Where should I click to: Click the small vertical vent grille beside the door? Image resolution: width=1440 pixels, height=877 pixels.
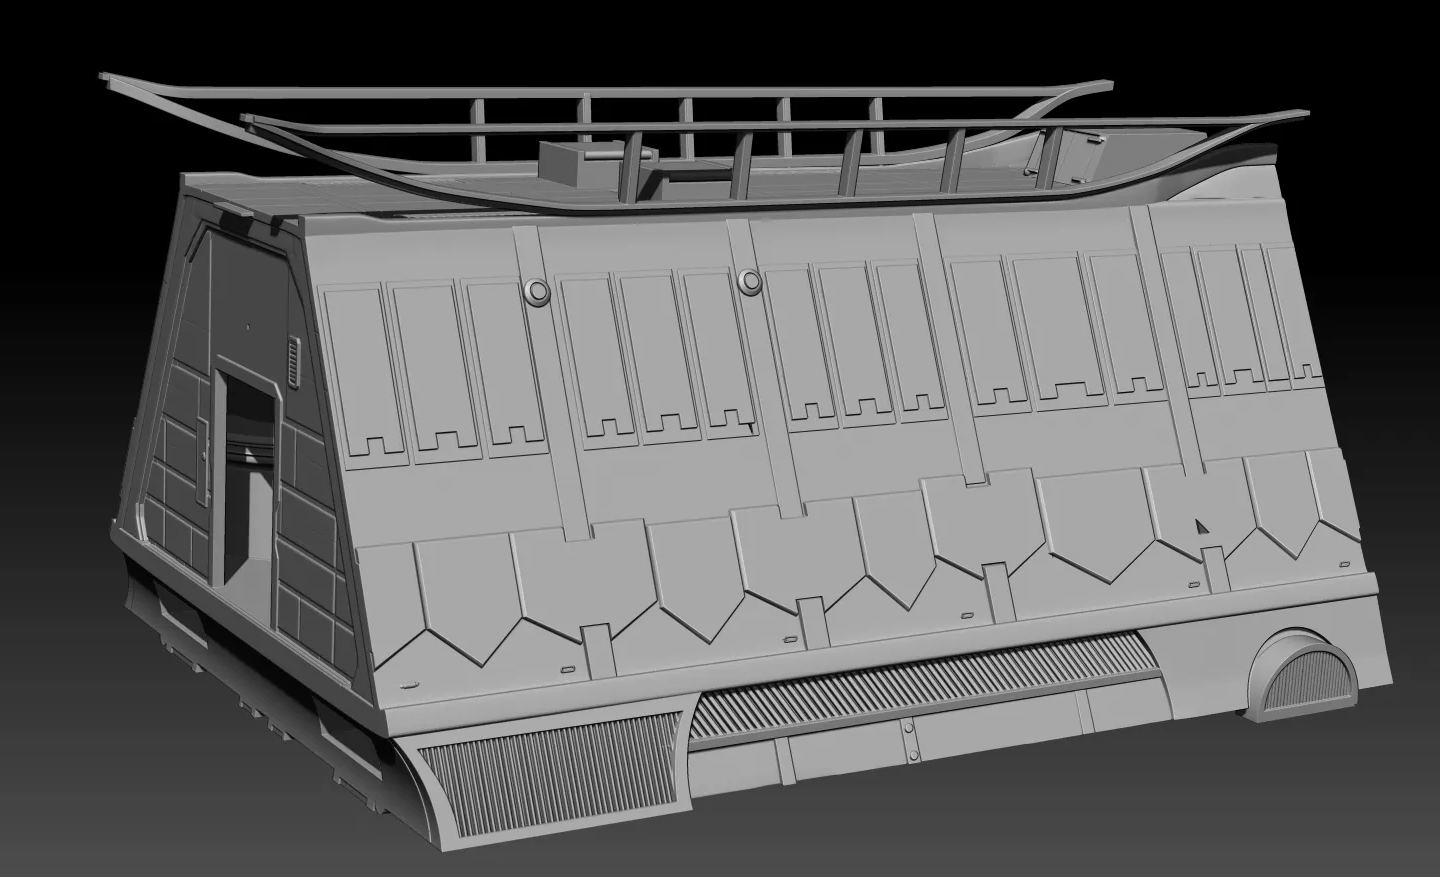[292, 361]
